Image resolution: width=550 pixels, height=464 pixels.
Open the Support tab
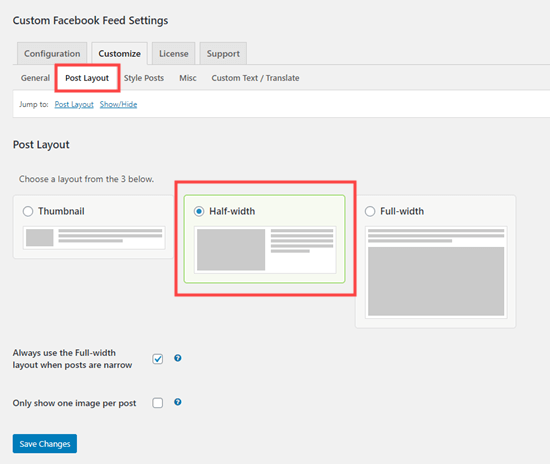pos(223,53)
